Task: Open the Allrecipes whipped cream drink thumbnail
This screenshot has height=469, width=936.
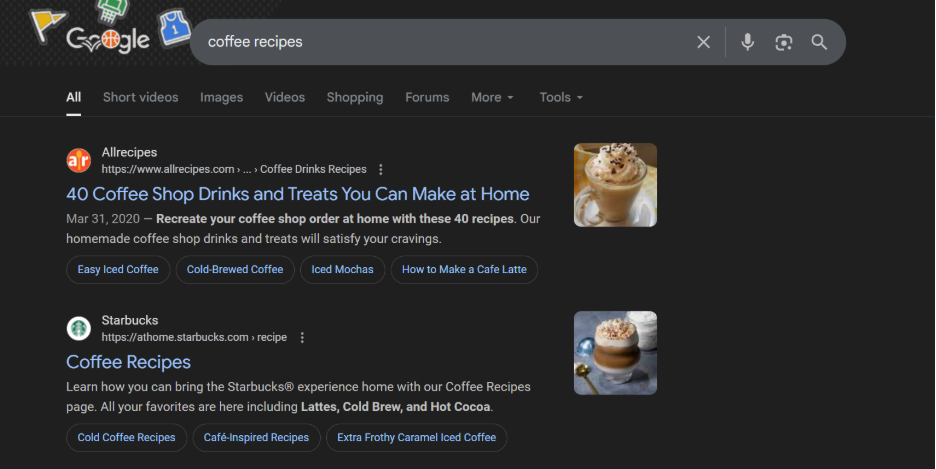Action: tap(615, 185)
